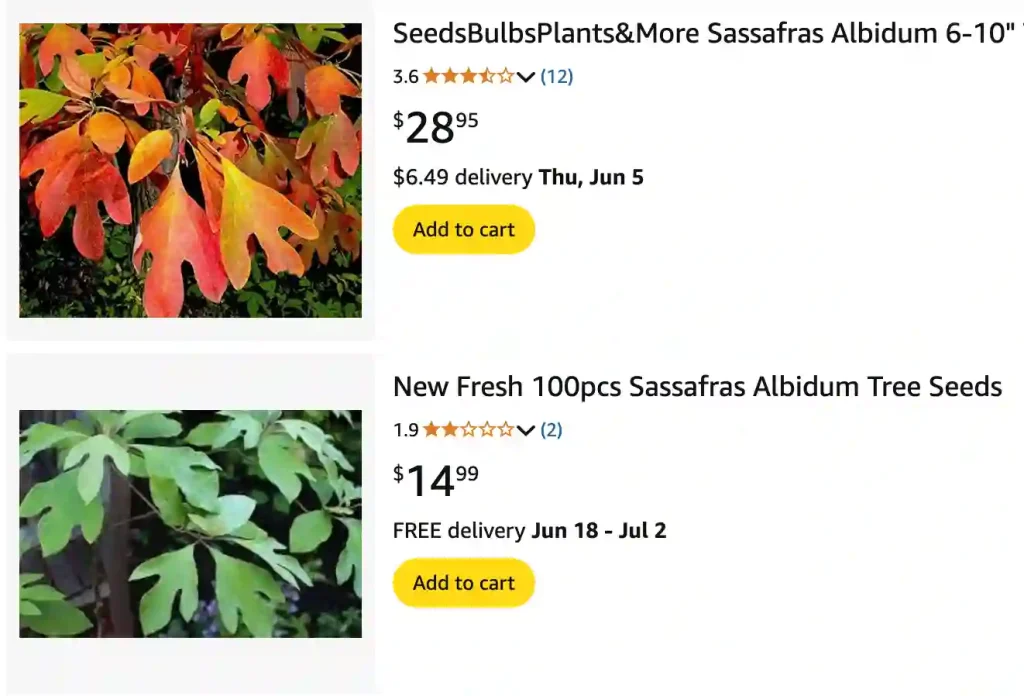Open the SeedsBulbsPlants&More Sassafras Albidum product title
1024x696 pixels.
click(x=700, y=33)
